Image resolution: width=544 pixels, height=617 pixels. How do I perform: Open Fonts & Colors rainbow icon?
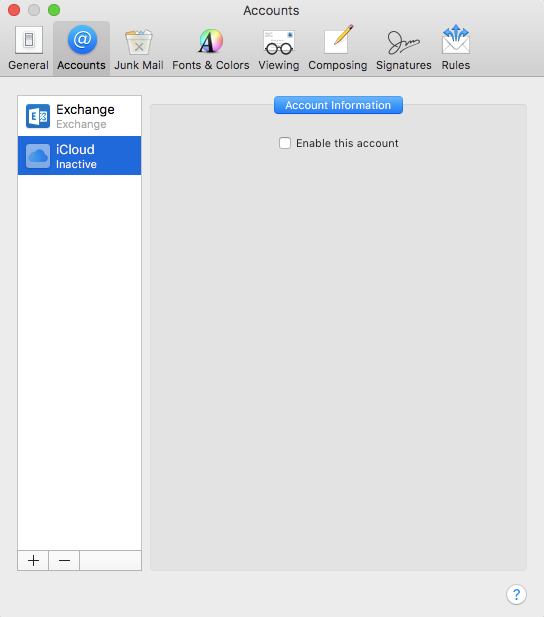tap(211, 41)
